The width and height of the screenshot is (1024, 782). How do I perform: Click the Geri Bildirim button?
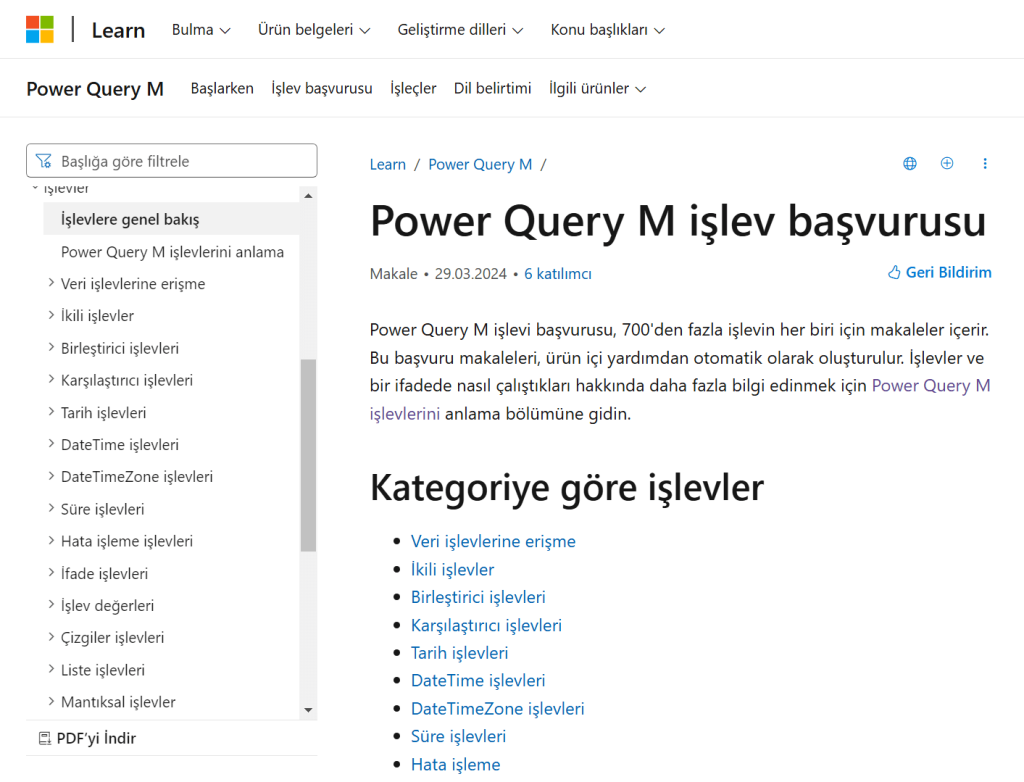tap(939, 272)
